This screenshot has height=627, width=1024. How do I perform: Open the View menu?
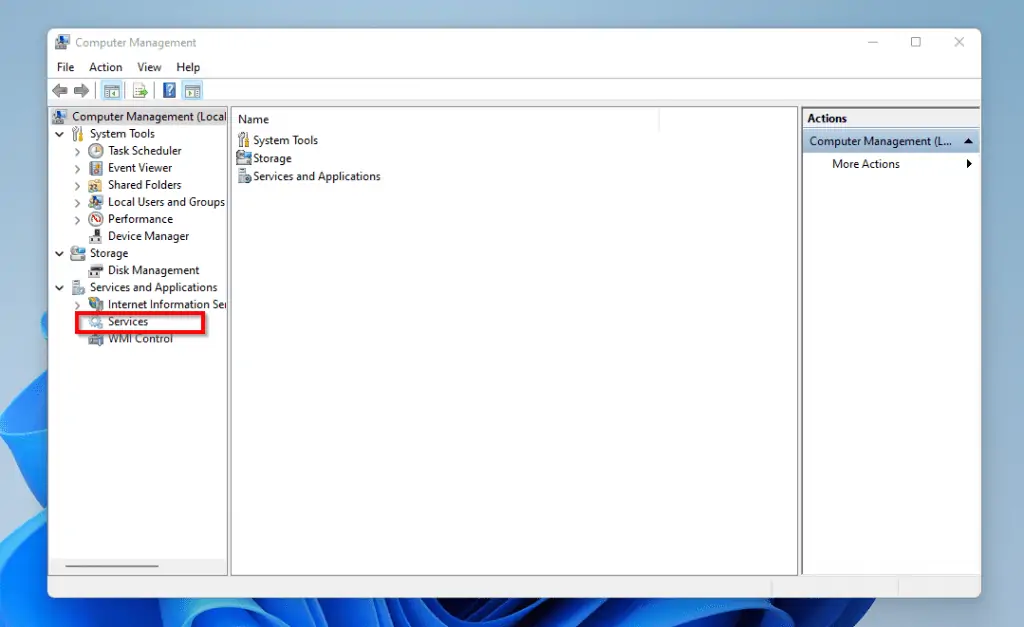click(x=149, y=66)
